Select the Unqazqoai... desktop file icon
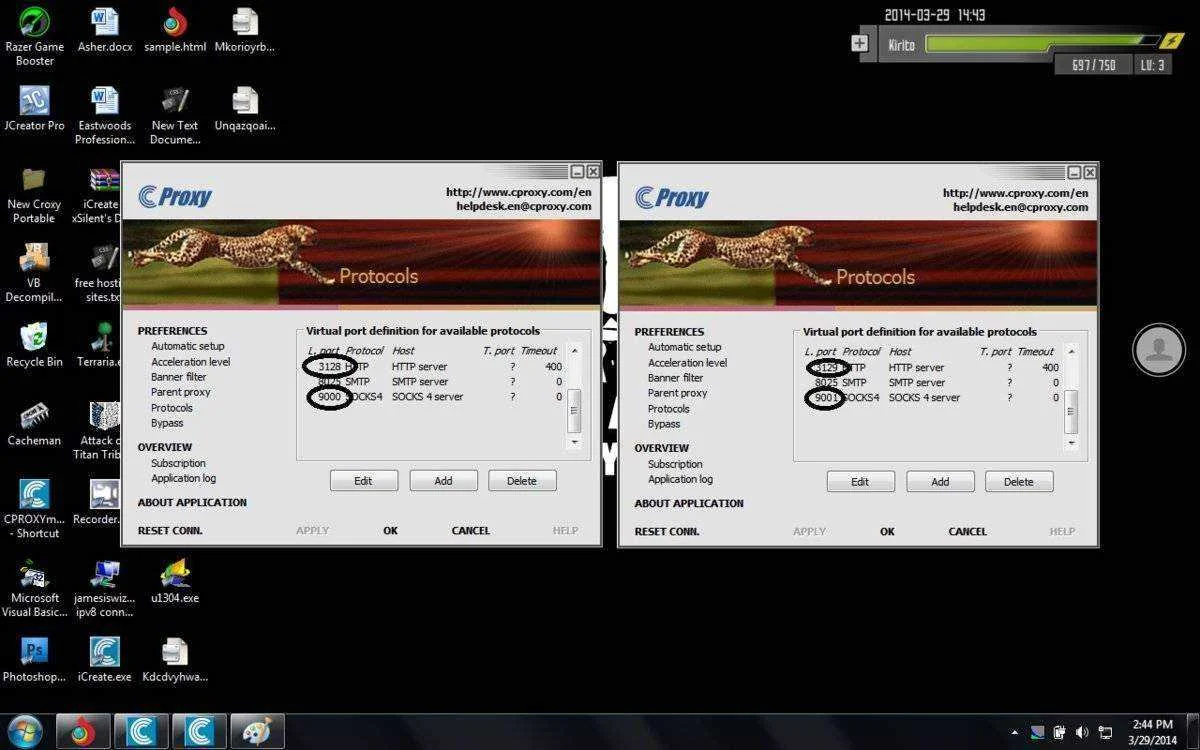 point(244,109)
